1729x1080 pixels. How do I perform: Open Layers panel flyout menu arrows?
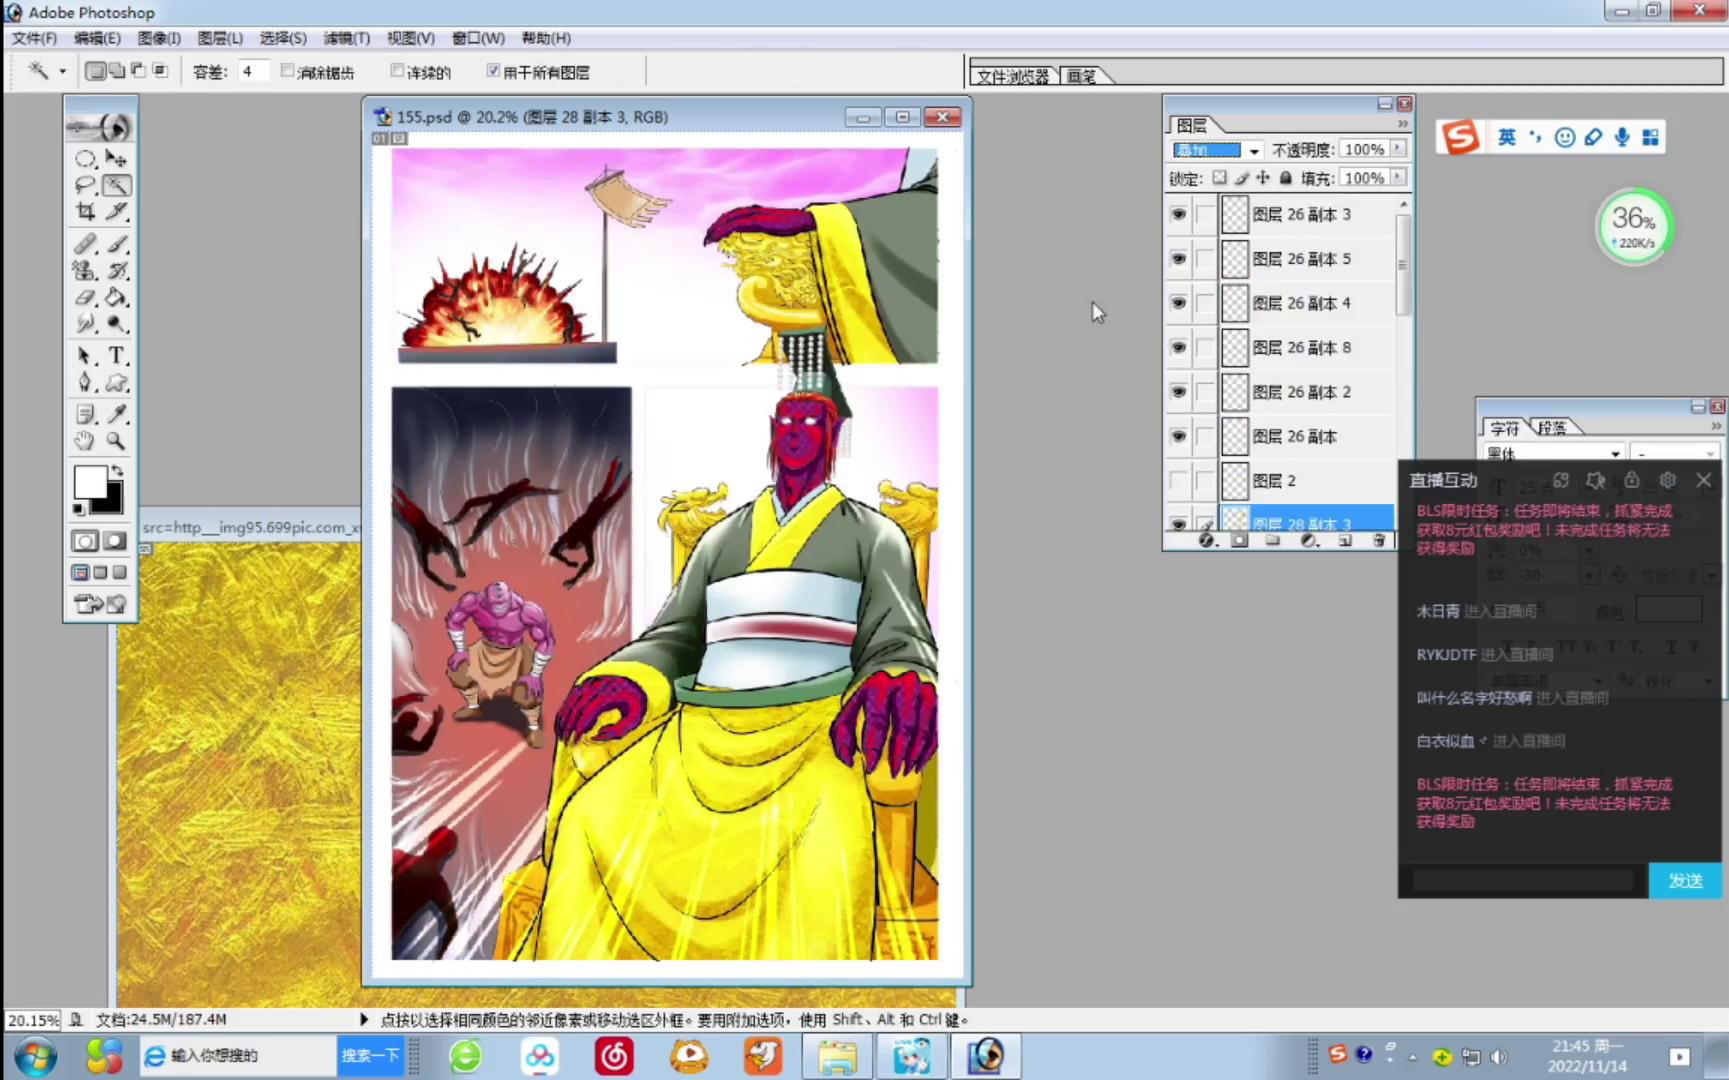tap(1402, 124)
